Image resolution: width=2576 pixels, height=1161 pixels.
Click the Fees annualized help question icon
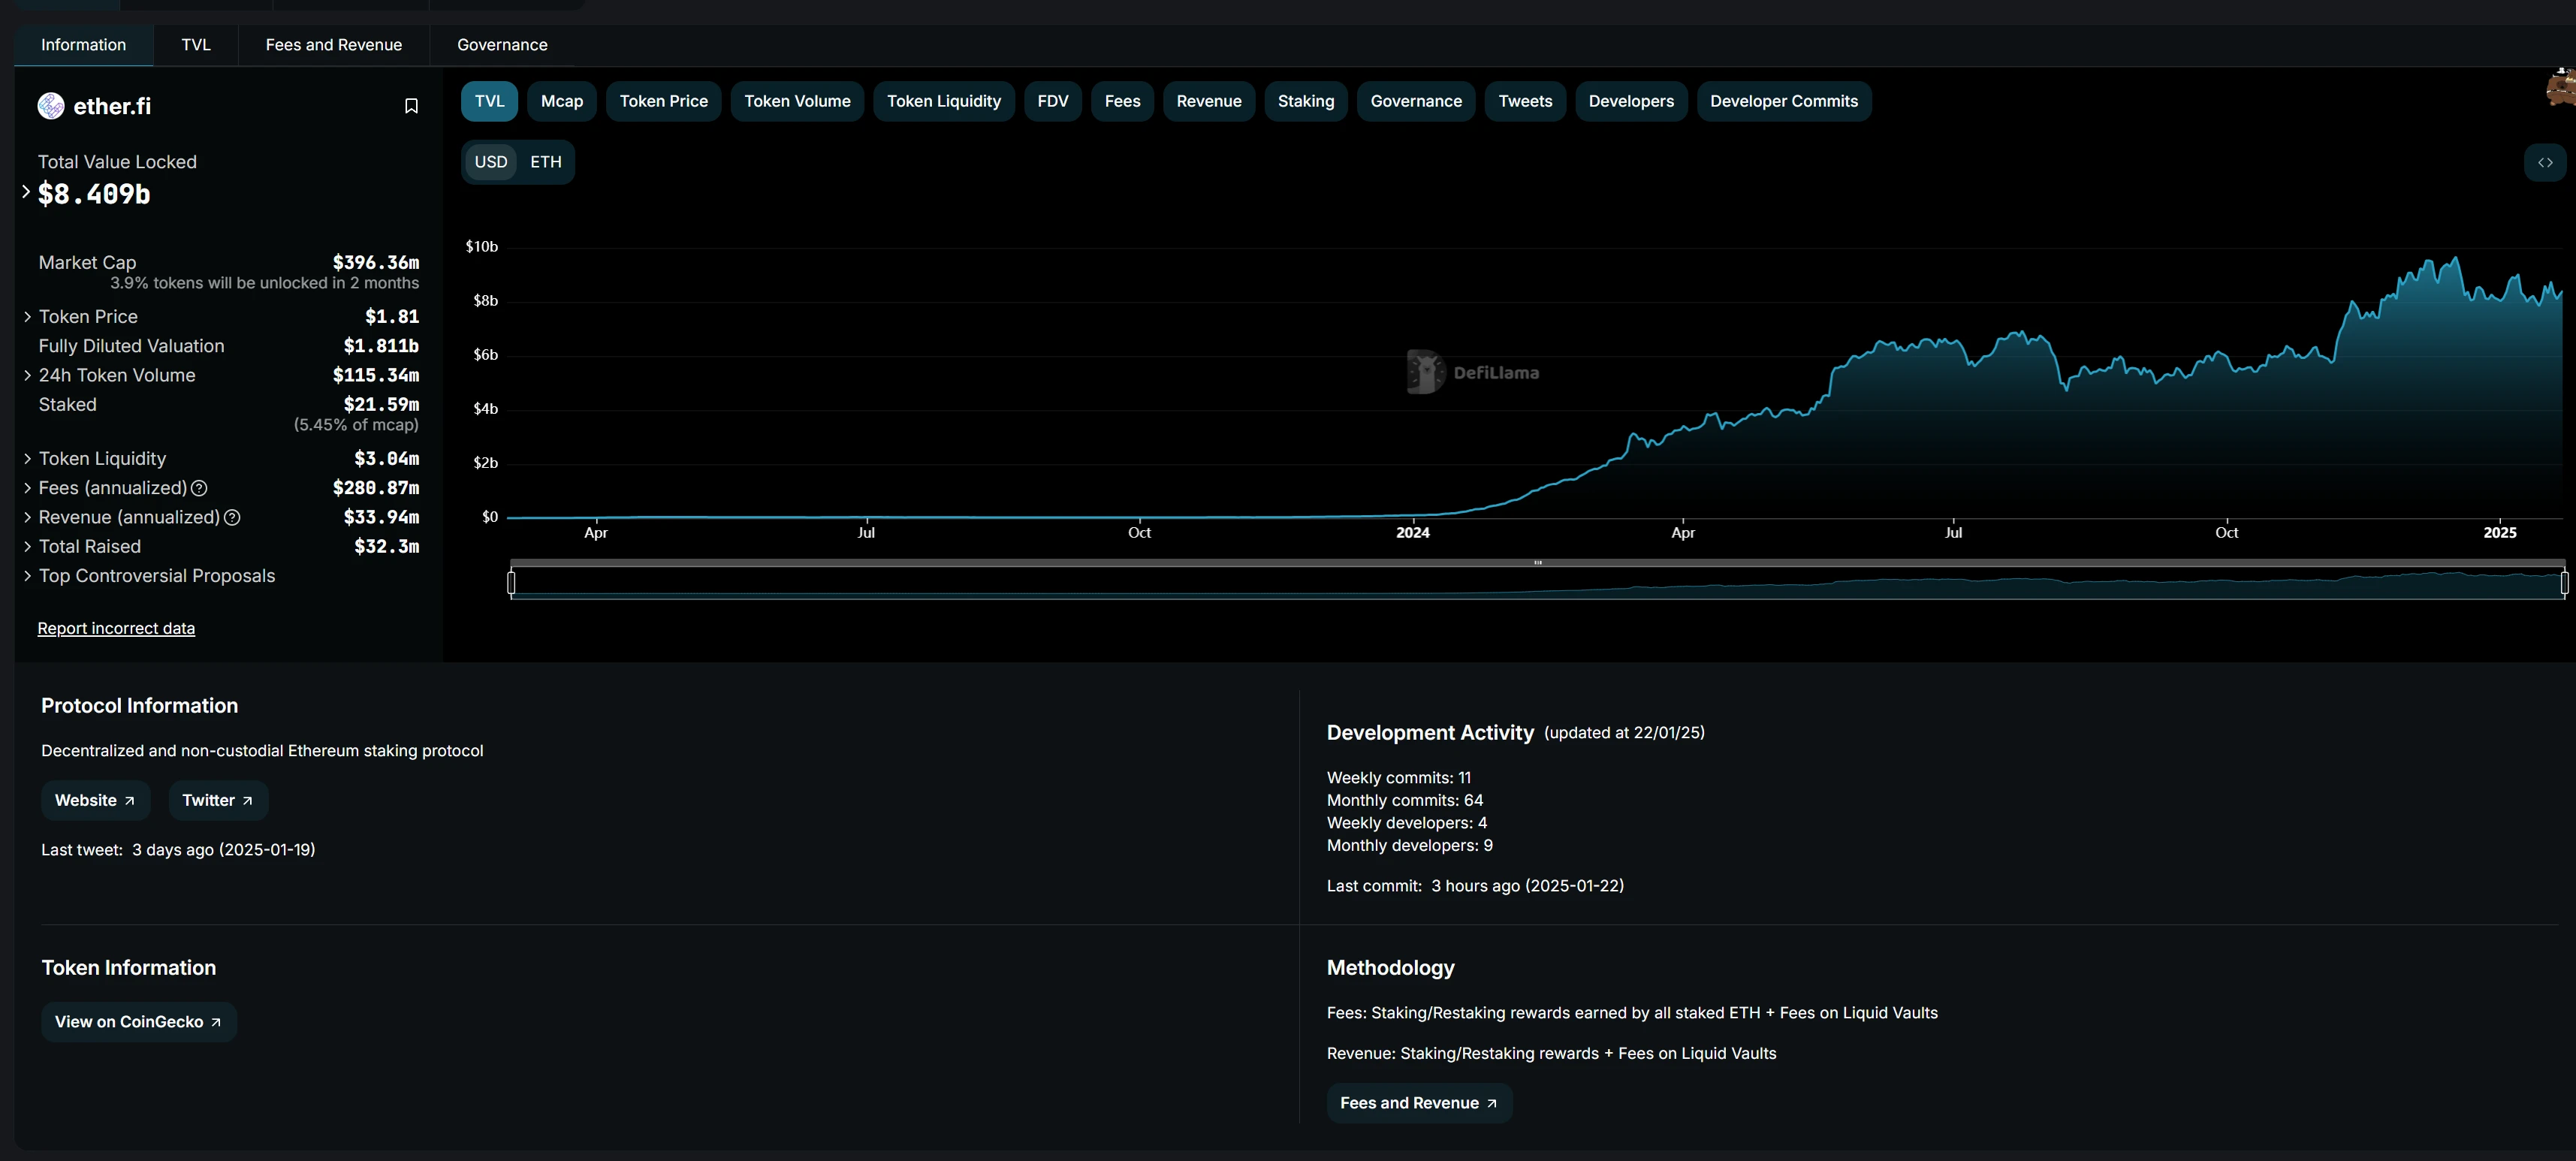point(199,488)
